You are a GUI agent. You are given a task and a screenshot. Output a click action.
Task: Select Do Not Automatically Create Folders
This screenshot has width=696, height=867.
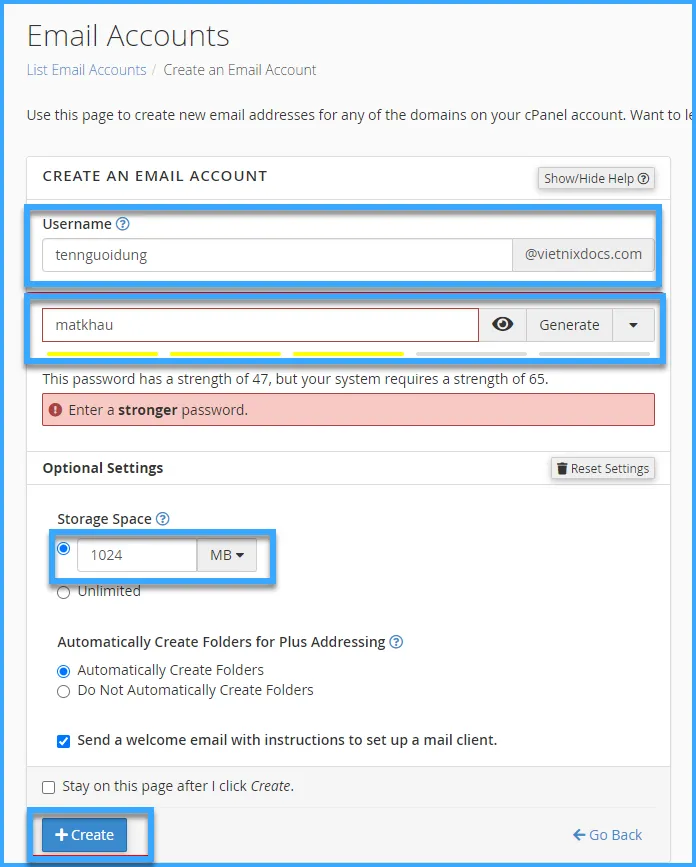tap(64, 691)
